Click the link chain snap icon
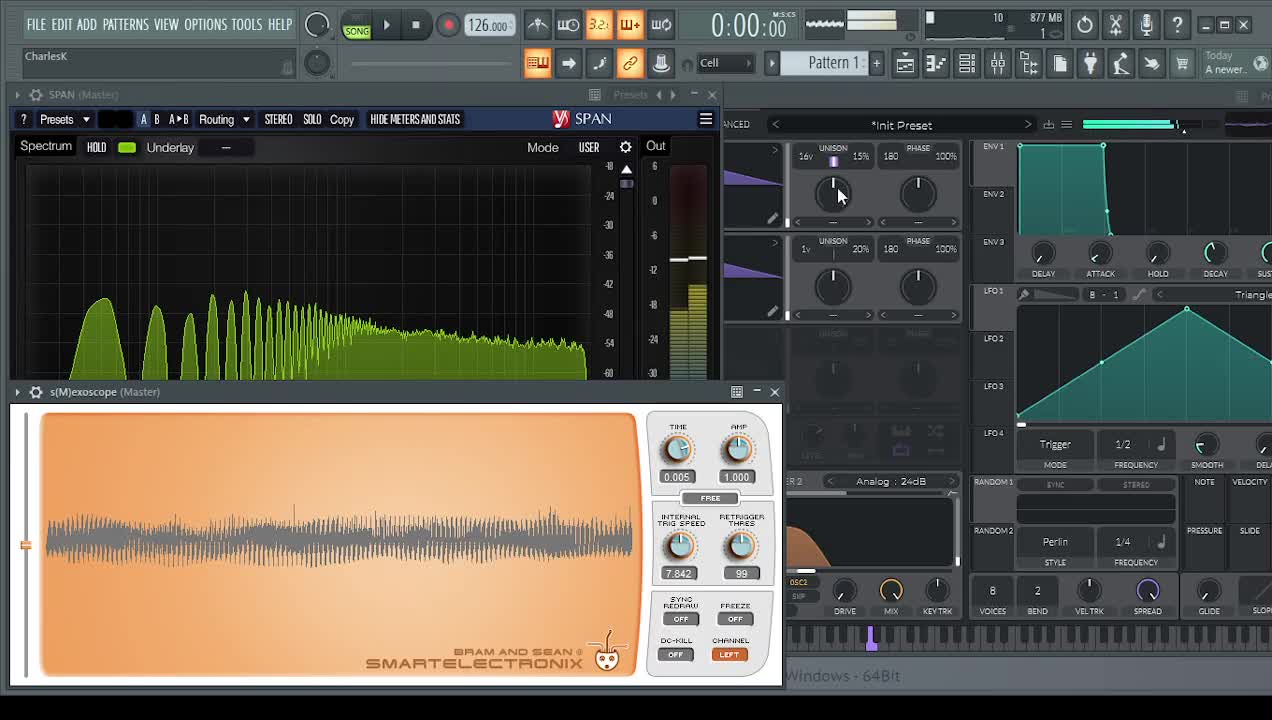Screen dimensions: 1272x720 click(x=630, y=64)
